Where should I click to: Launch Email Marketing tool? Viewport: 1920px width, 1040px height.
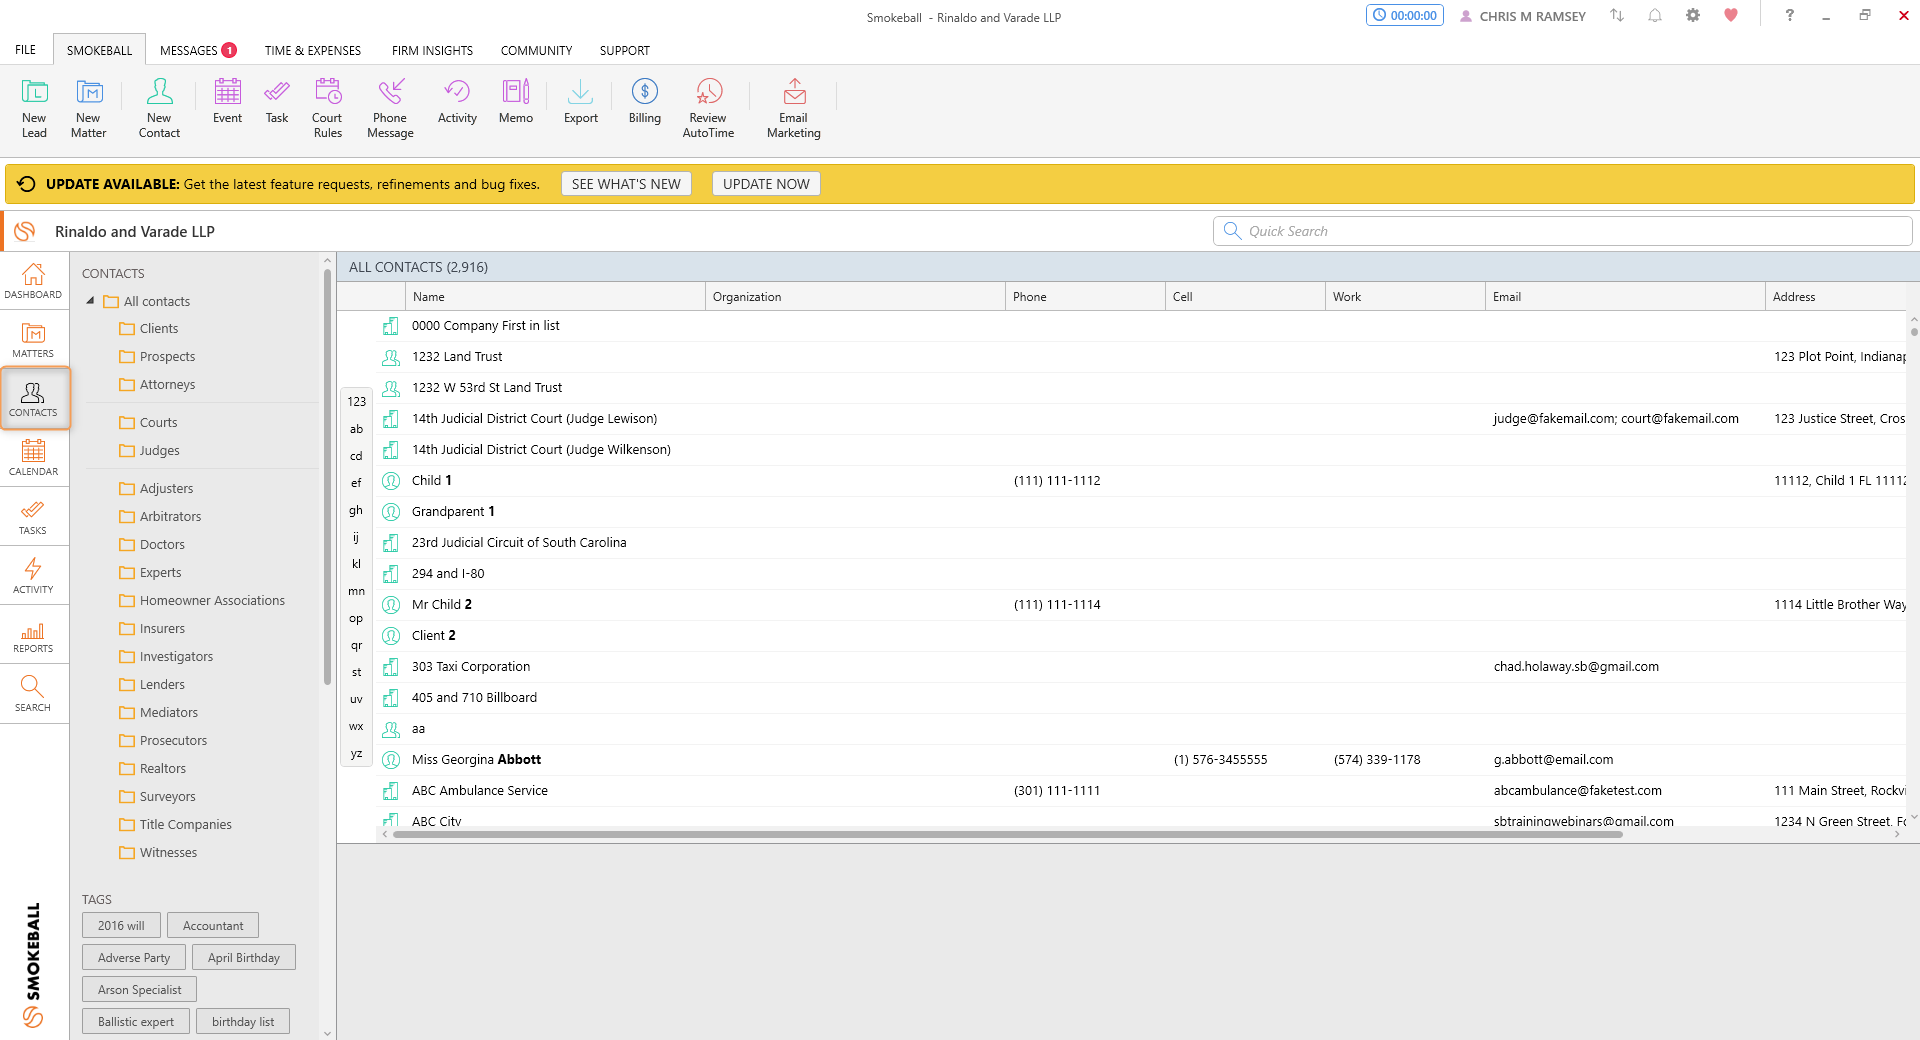pos(794,108)
